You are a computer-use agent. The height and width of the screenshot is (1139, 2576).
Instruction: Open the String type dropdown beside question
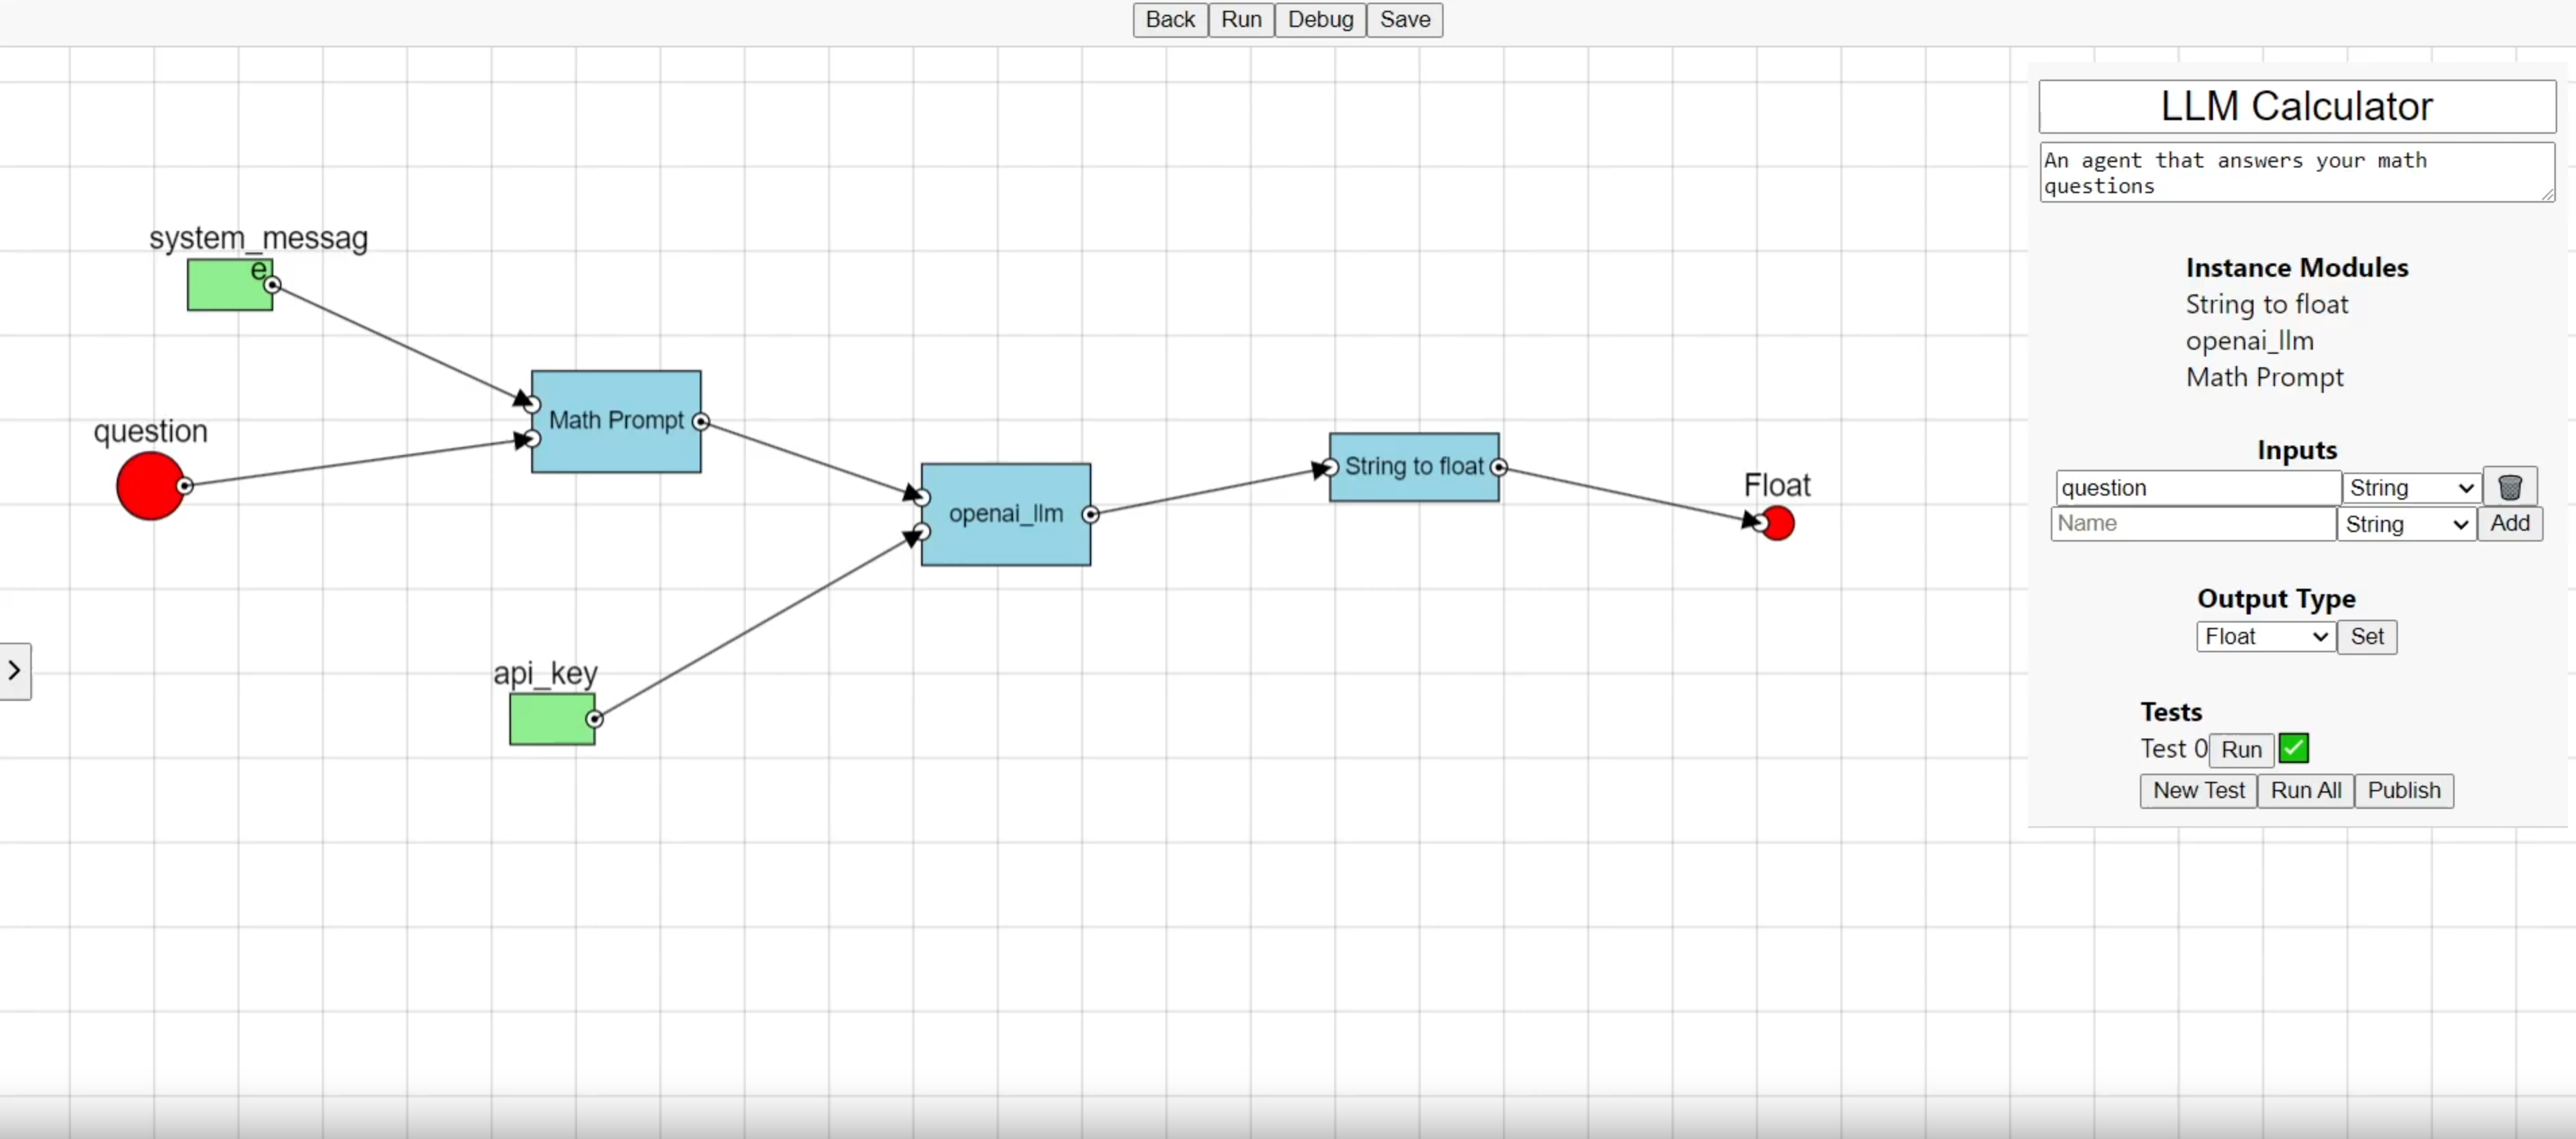[x=2410, y=487]
